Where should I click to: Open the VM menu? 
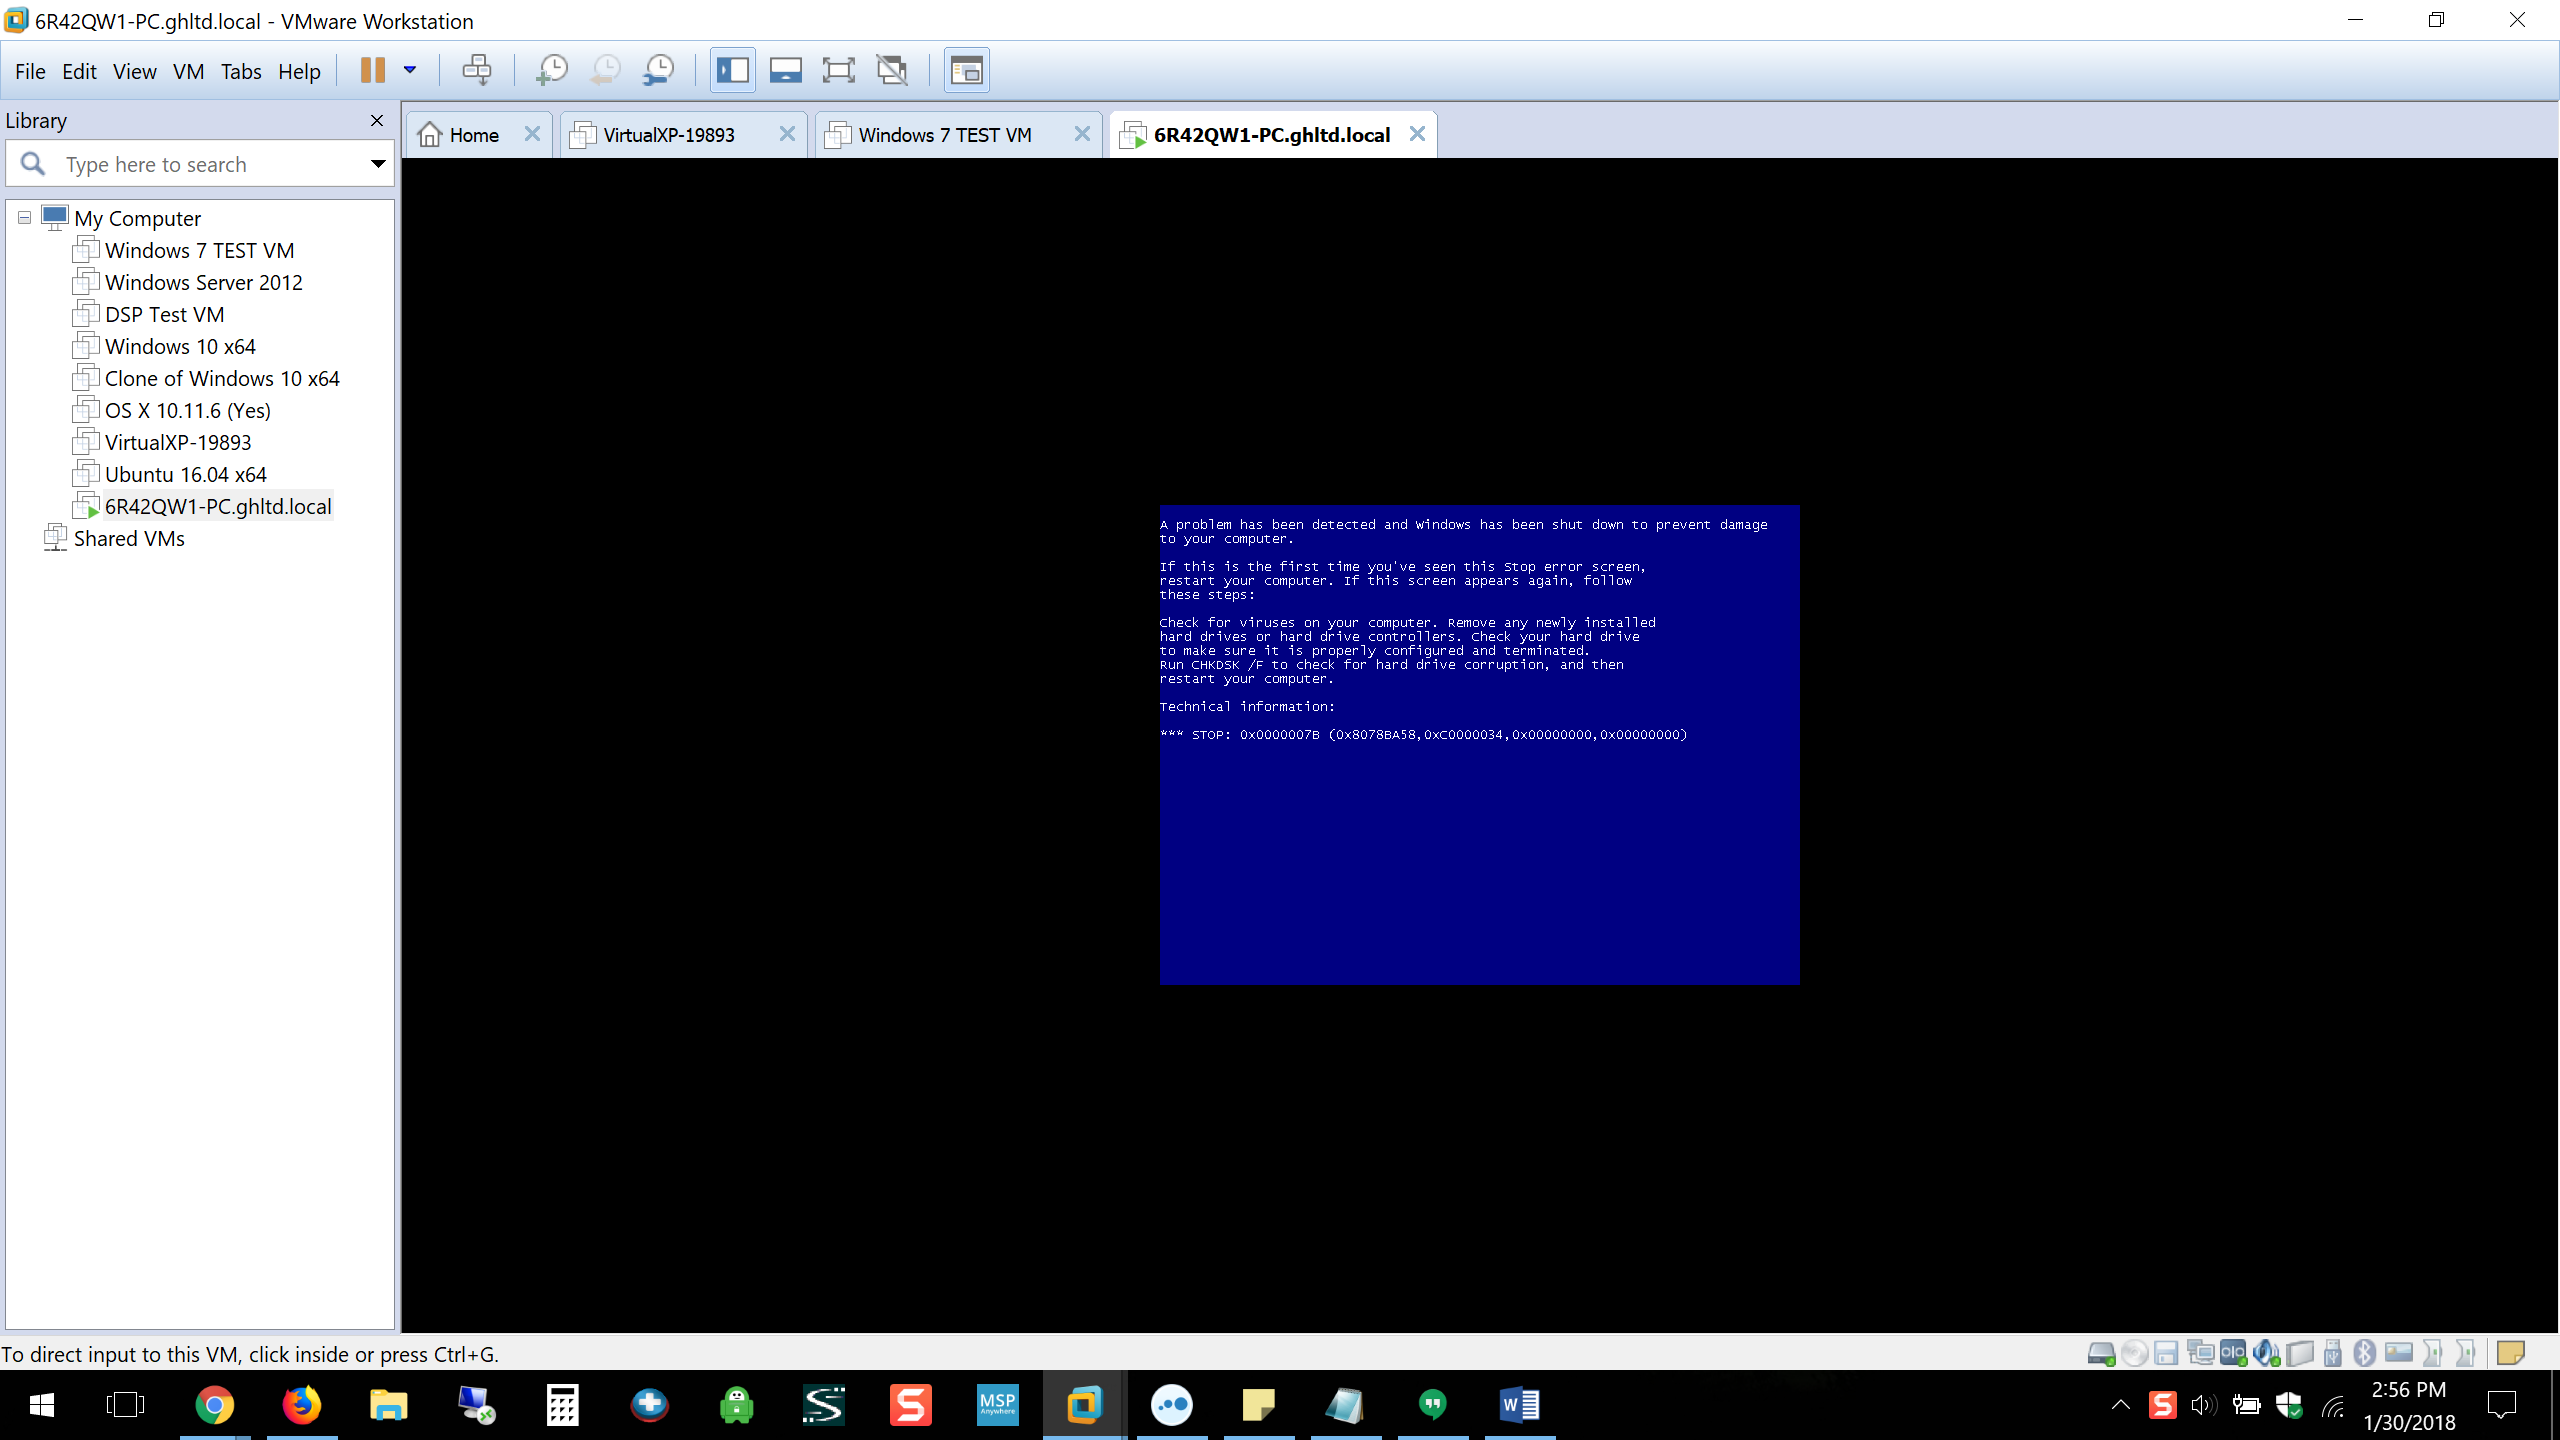tap(188, 72)
